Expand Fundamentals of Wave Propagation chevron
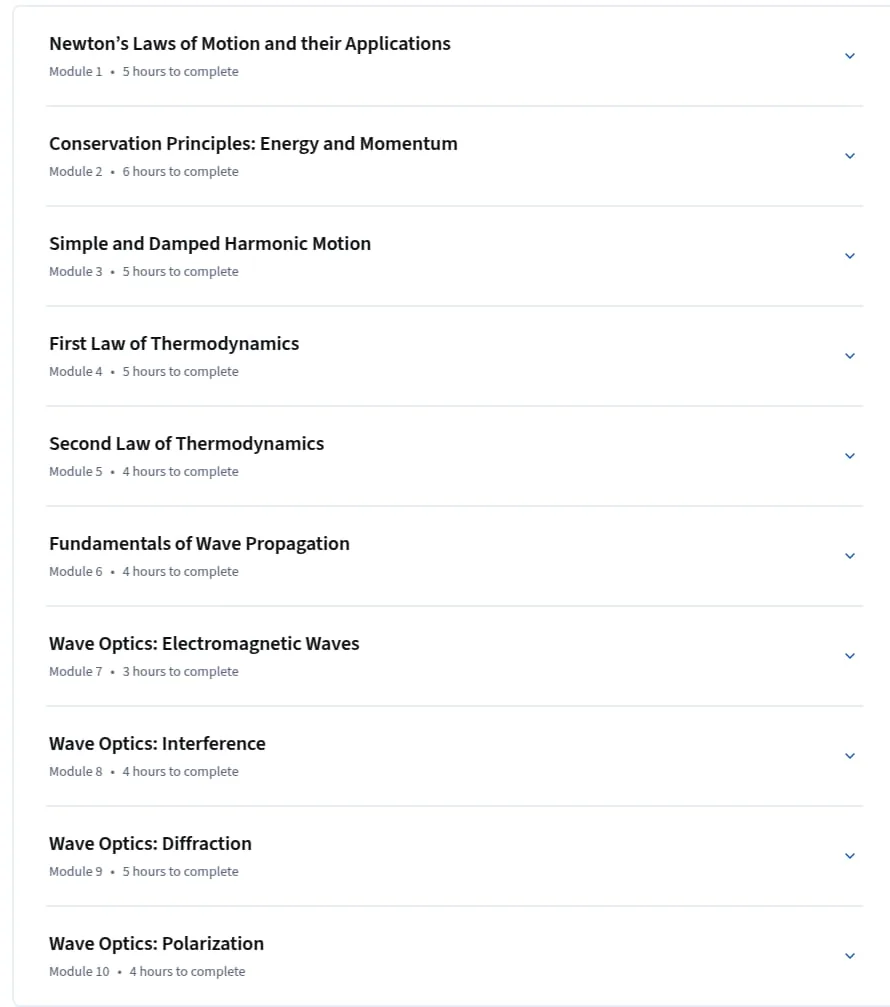890x1007 pixels. coord(850,556)
